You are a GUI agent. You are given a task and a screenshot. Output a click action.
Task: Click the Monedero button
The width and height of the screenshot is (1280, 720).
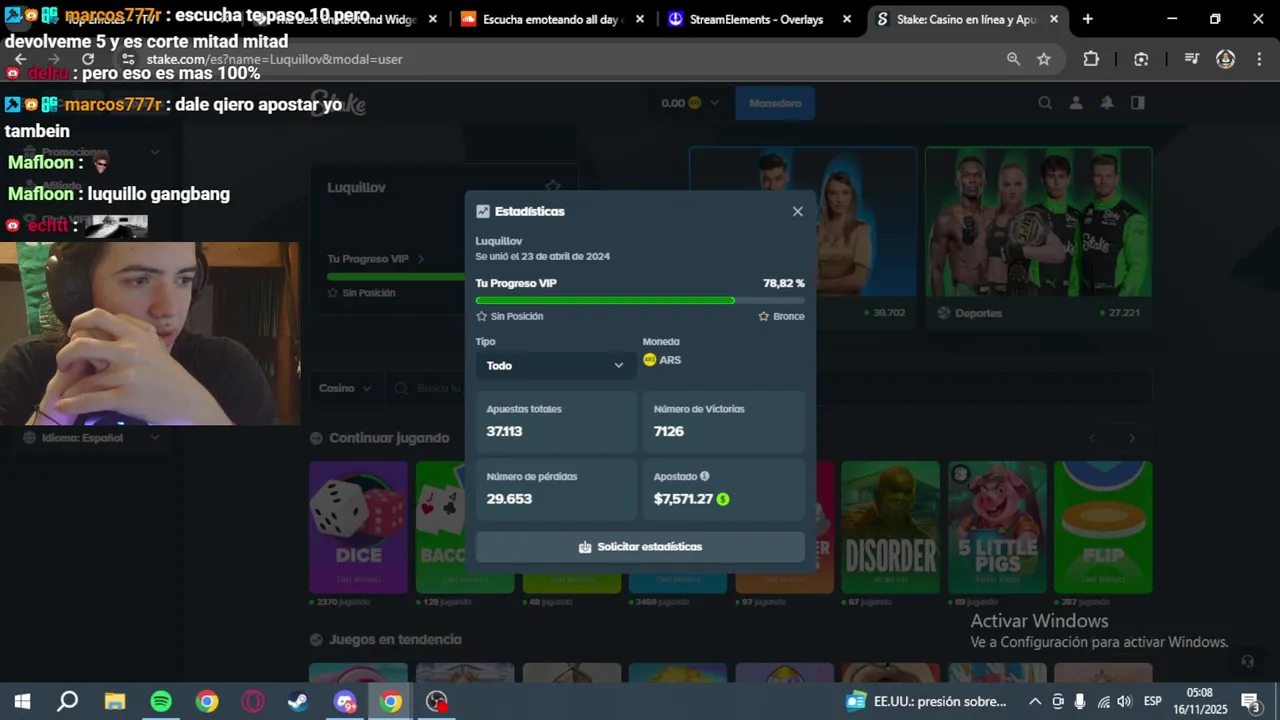[775, 103]
